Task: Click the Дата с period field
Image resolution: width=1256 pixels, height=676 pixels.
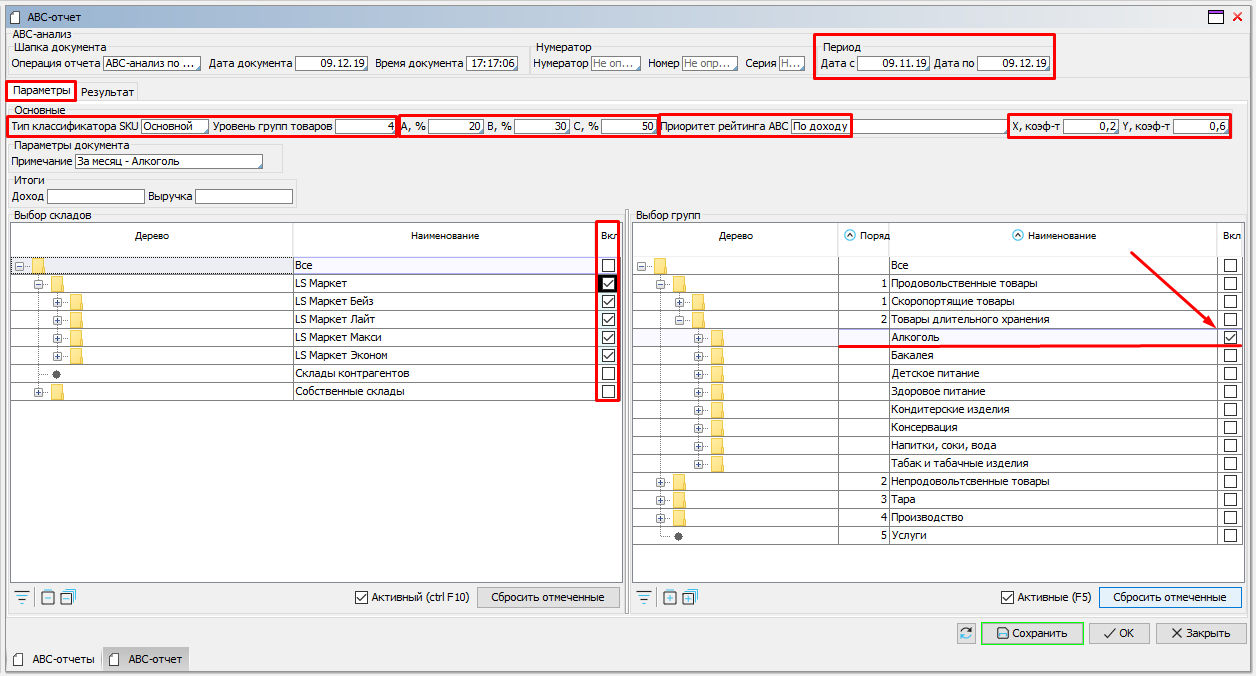Action: (892, 63)
